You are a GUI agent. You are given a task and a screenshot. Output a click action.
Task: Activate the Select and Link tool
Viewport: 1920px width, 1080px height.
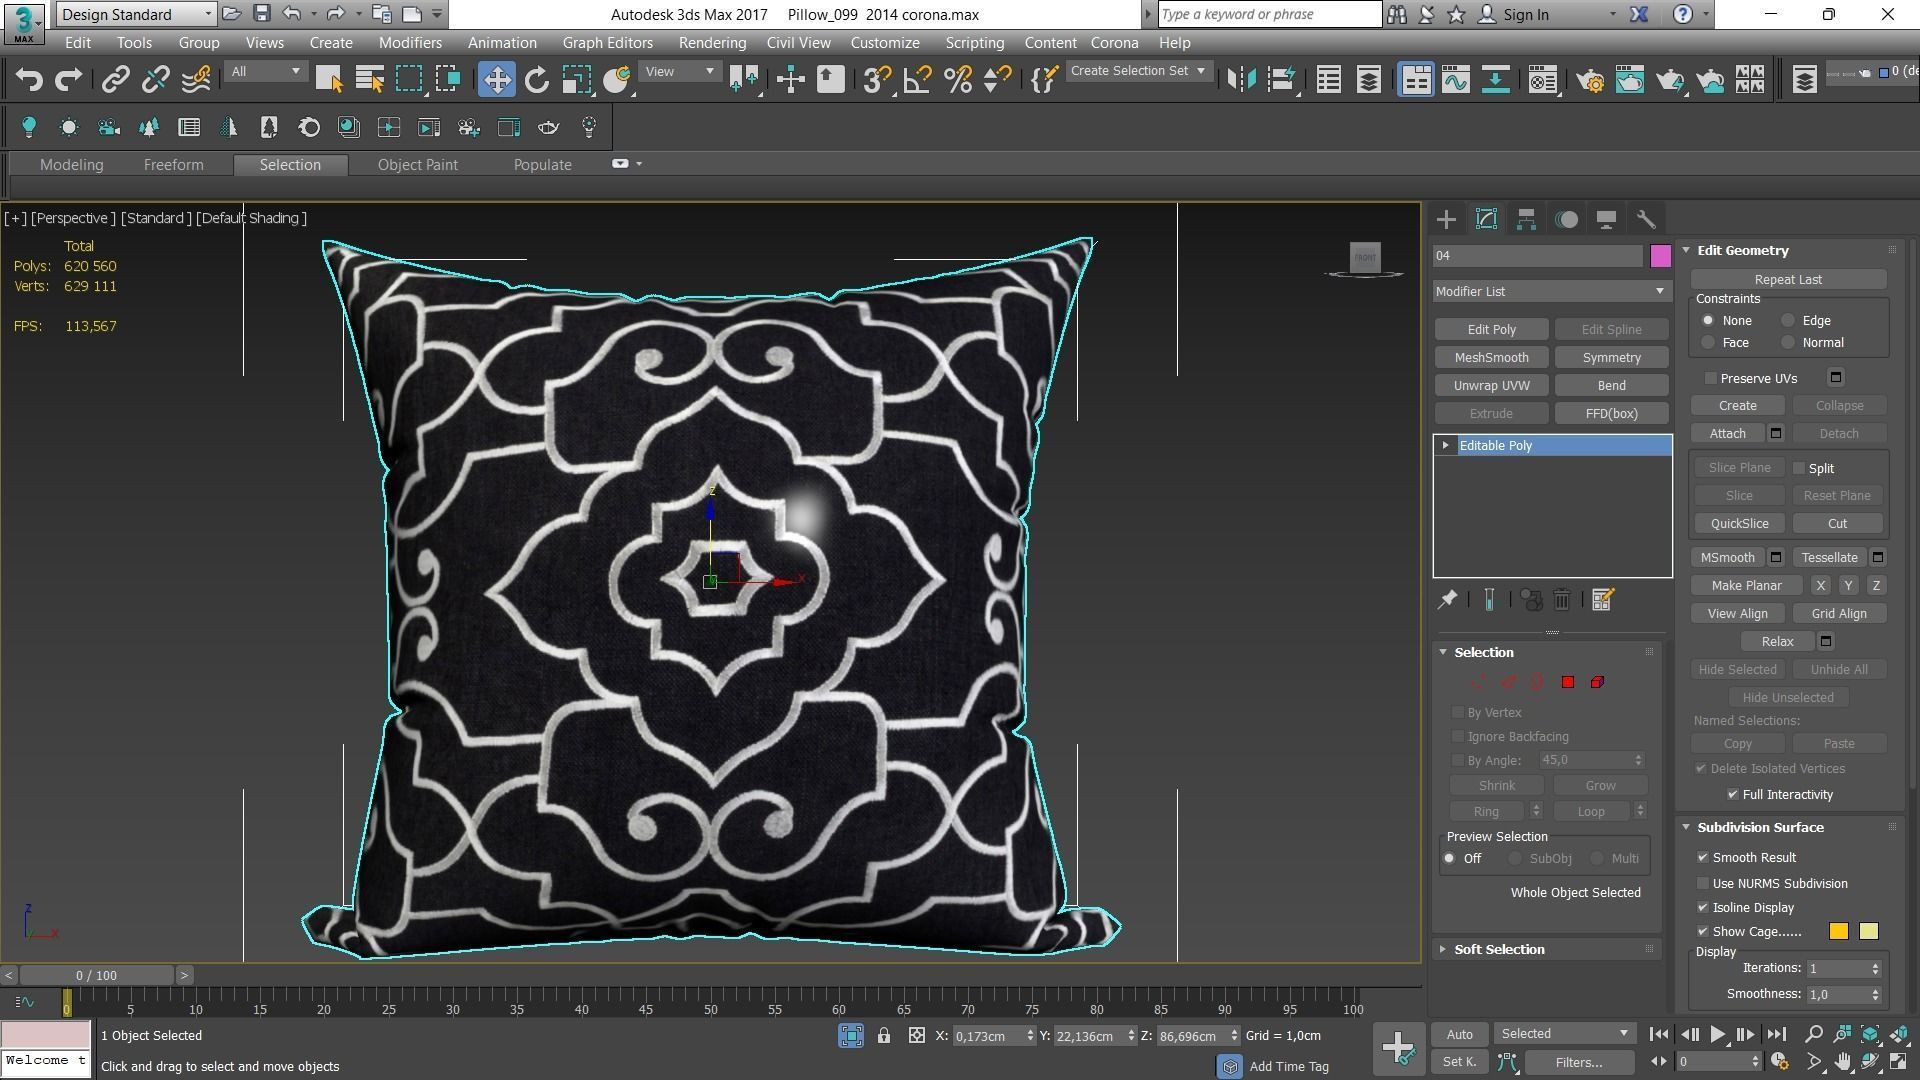pos(115,80)
